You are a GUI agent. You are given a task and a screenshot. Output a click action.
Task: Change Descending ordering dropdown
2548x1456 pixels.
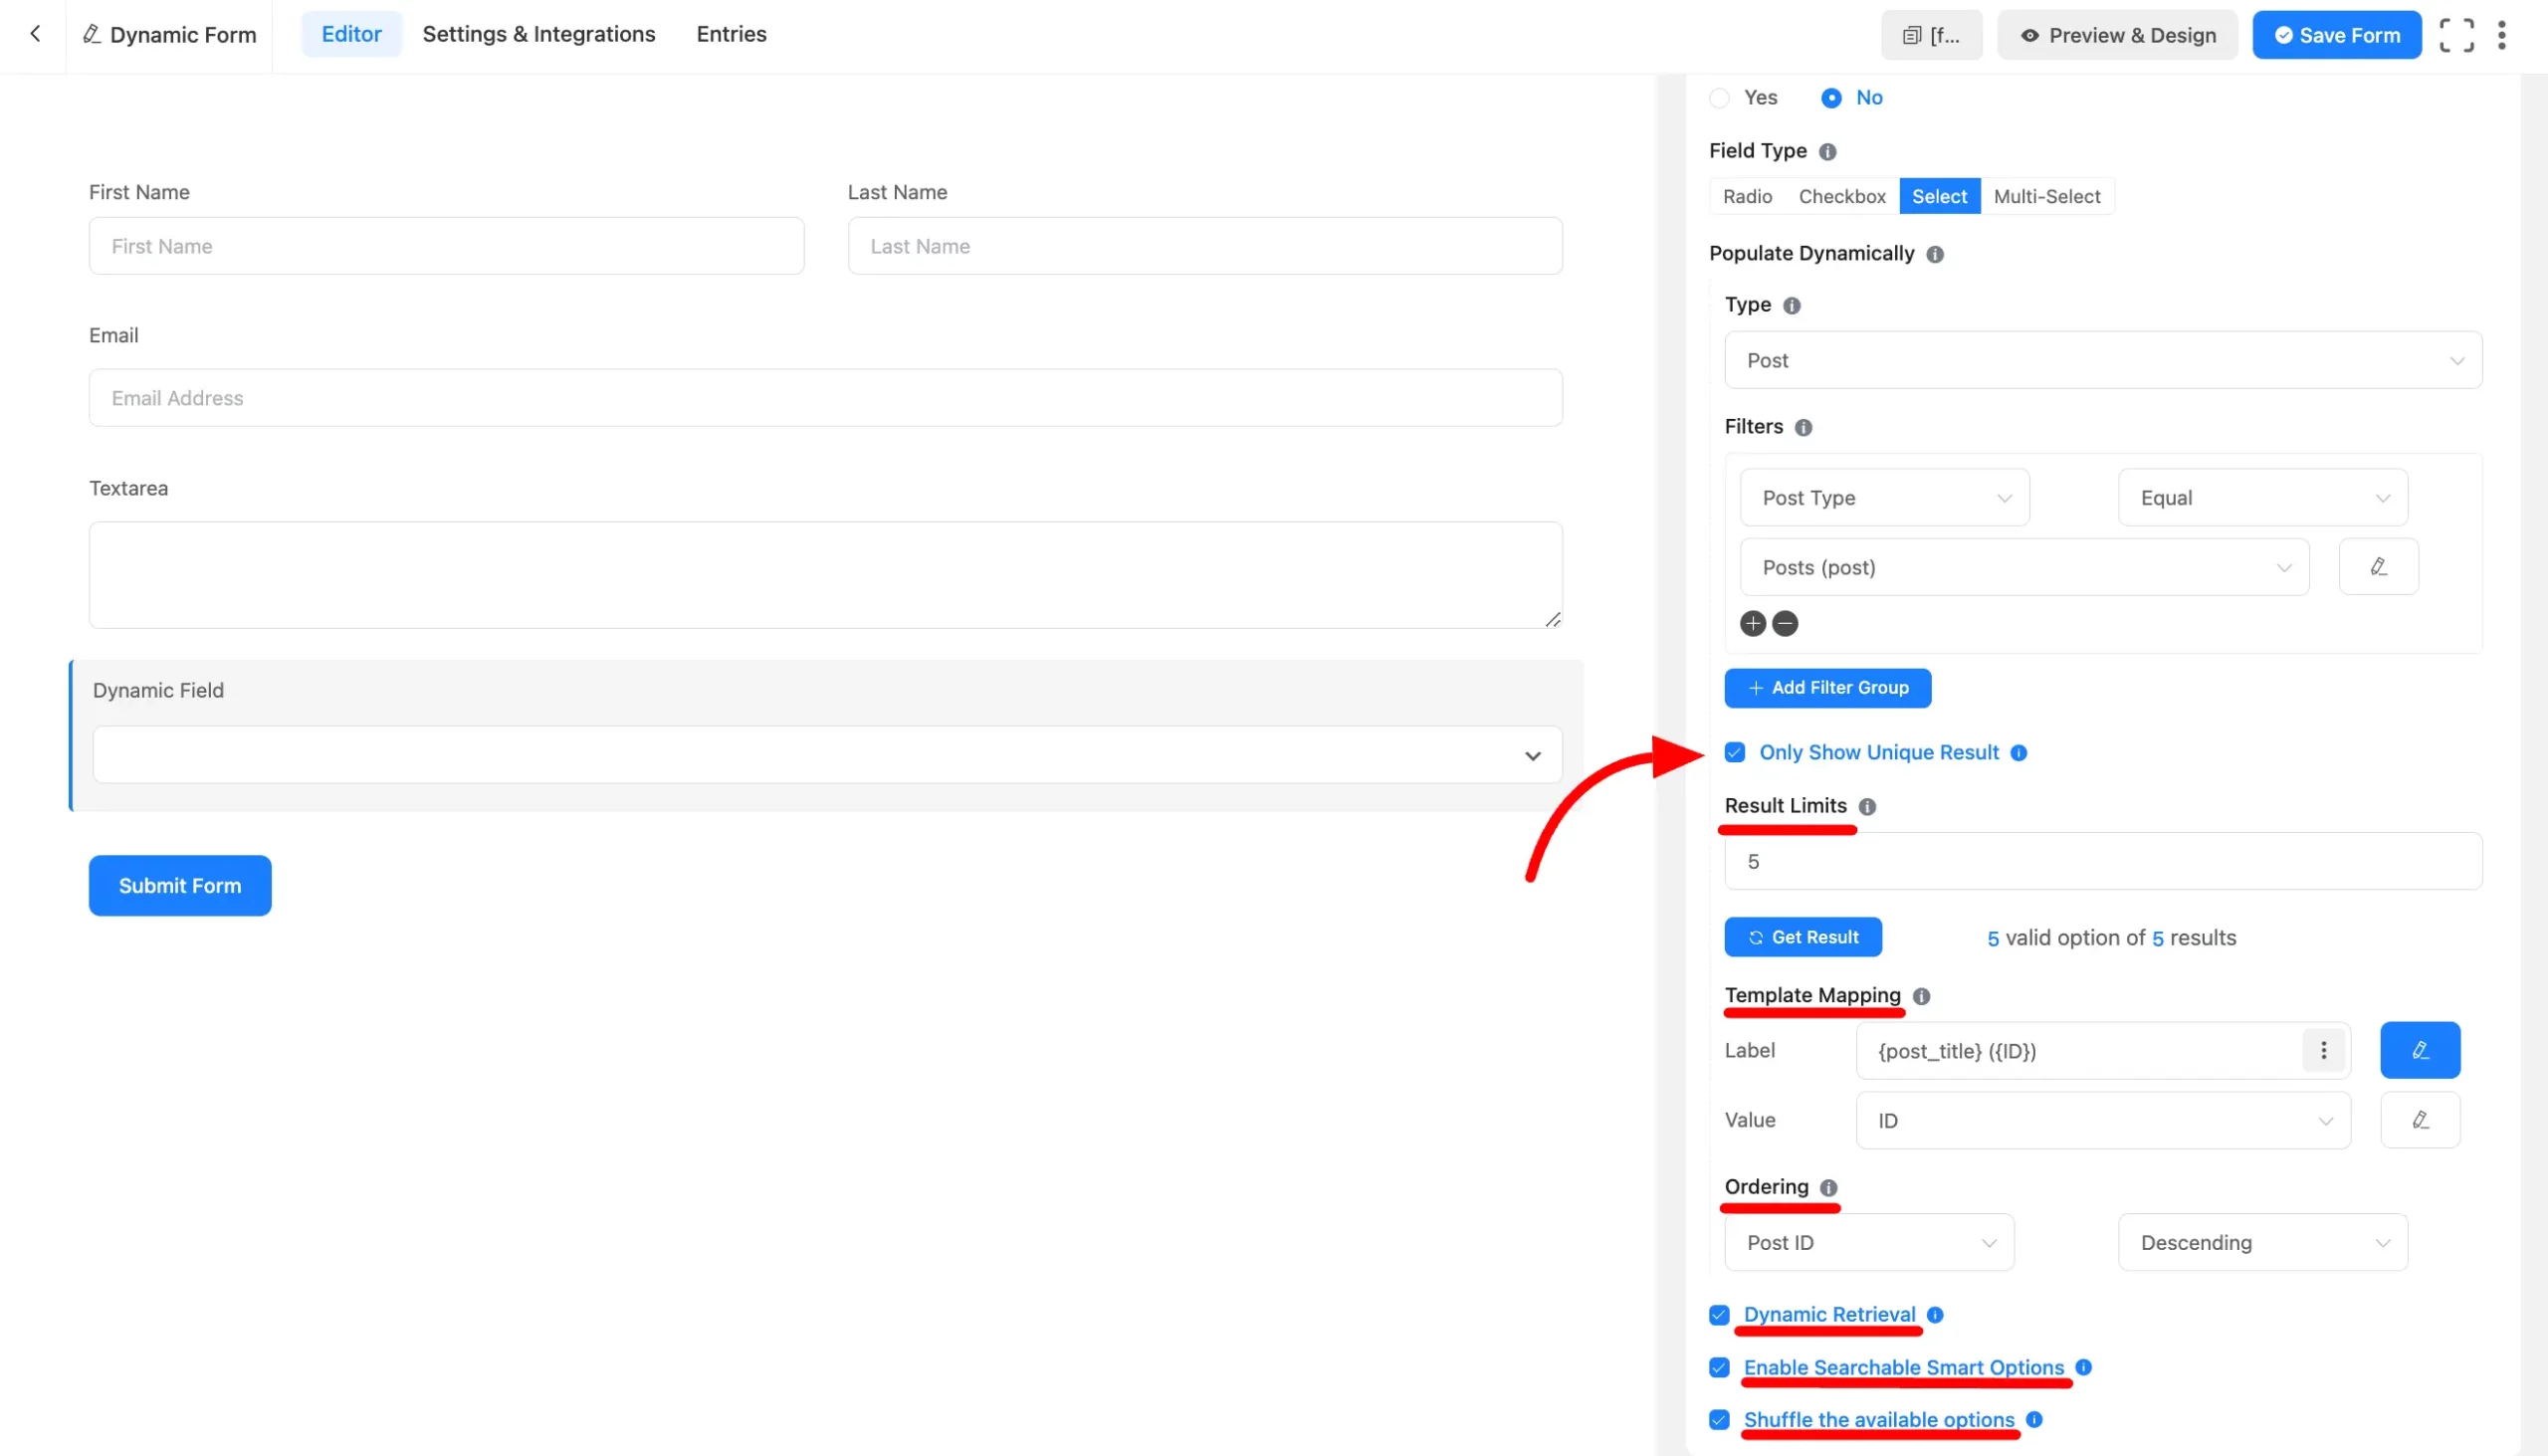pyautogui.click(x=2262, y=1242)
